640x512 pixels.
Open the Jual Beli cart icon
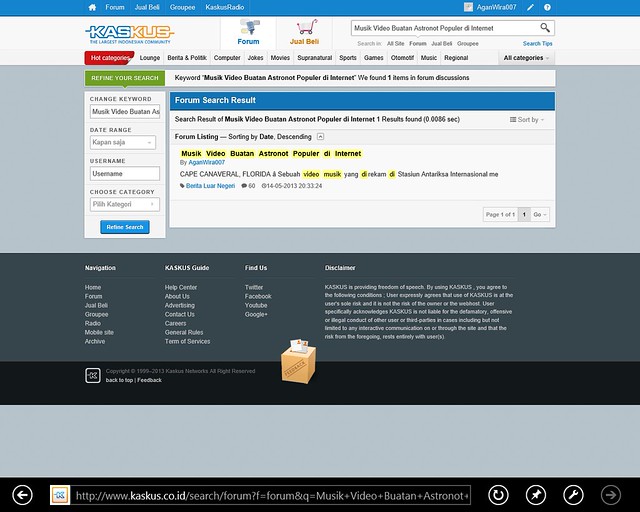tap(305, 33)
